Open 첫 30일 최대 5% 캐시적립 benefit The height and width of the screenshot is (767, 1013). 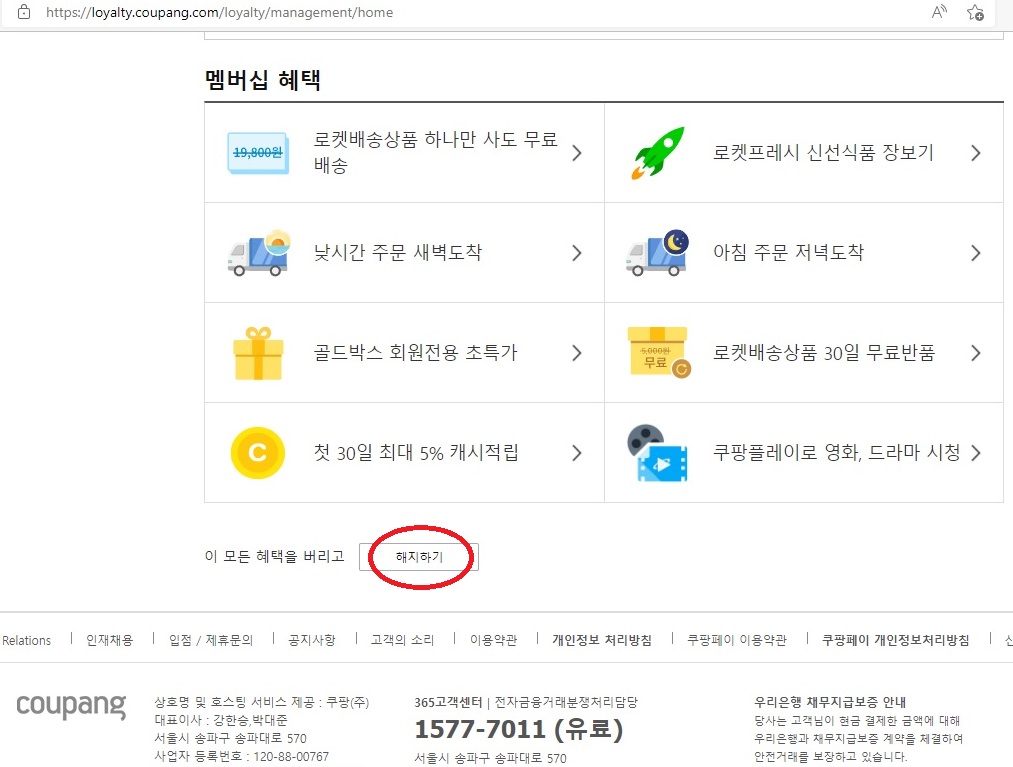tap(404, 453)
